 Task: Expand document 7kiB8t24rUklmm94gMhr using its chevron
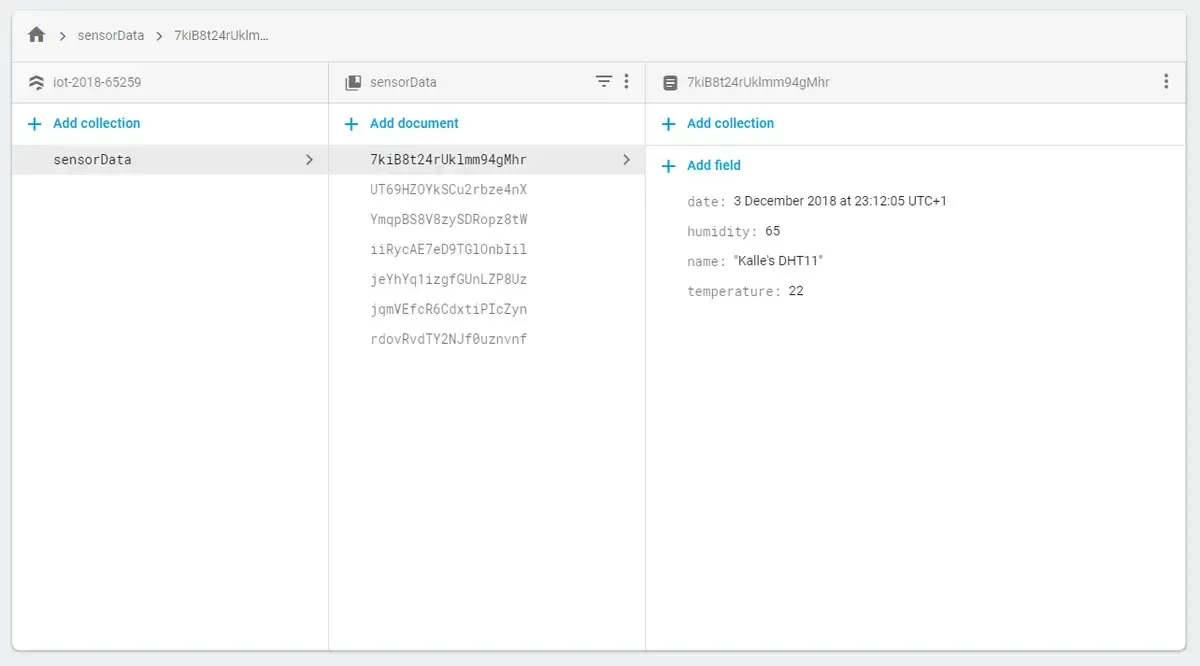[627, 159]
